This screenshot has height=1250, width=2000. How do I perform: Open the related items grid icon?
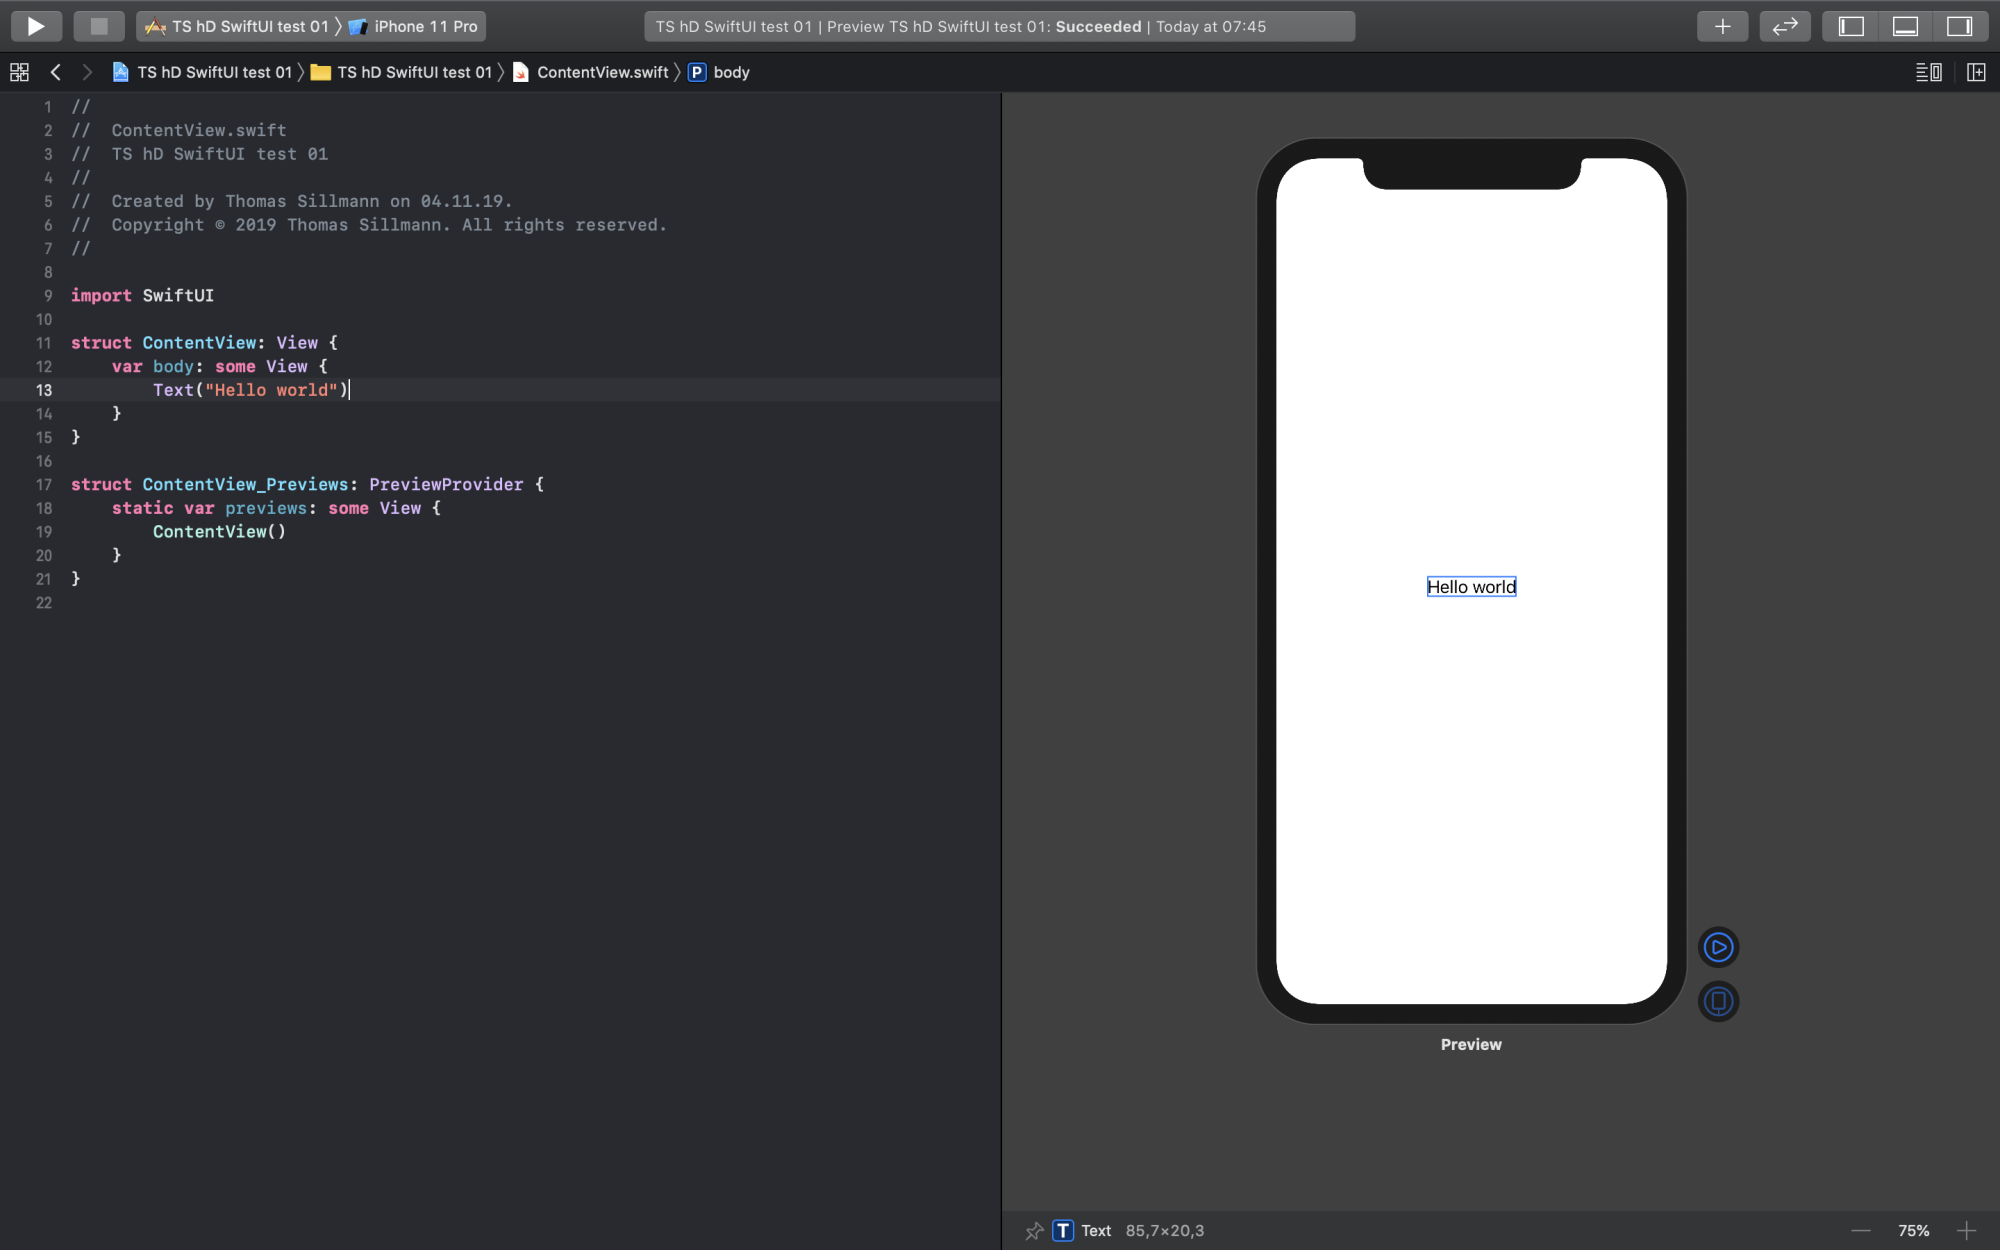pyautogui.click(x=19, y=72)
